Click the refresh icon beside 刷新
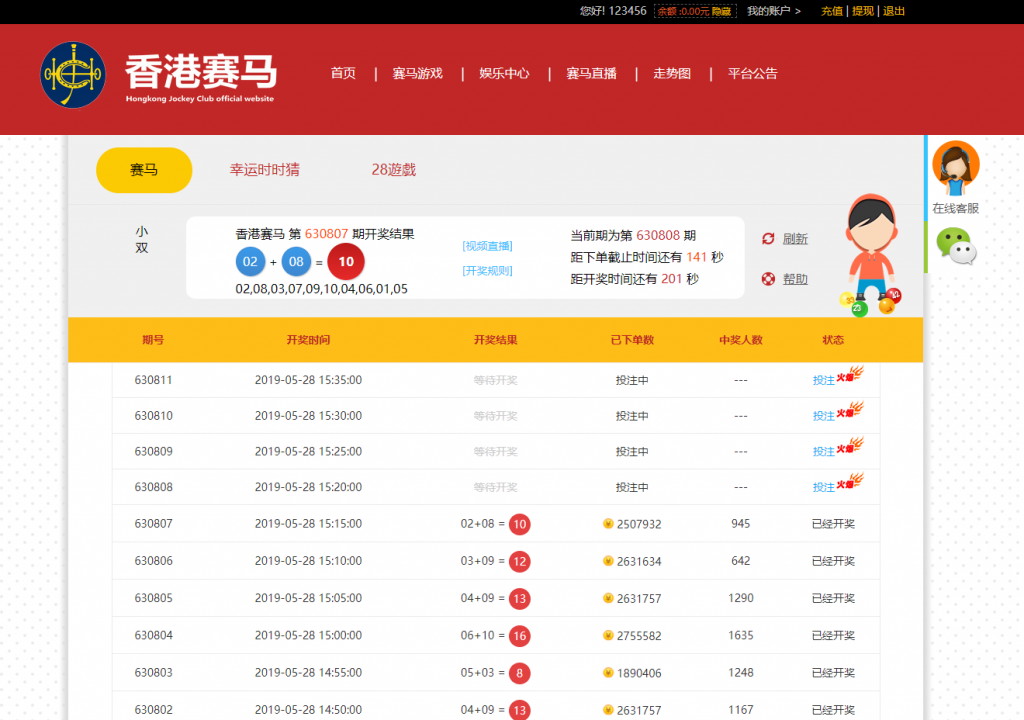The image size is (1024, 720). 768,239
